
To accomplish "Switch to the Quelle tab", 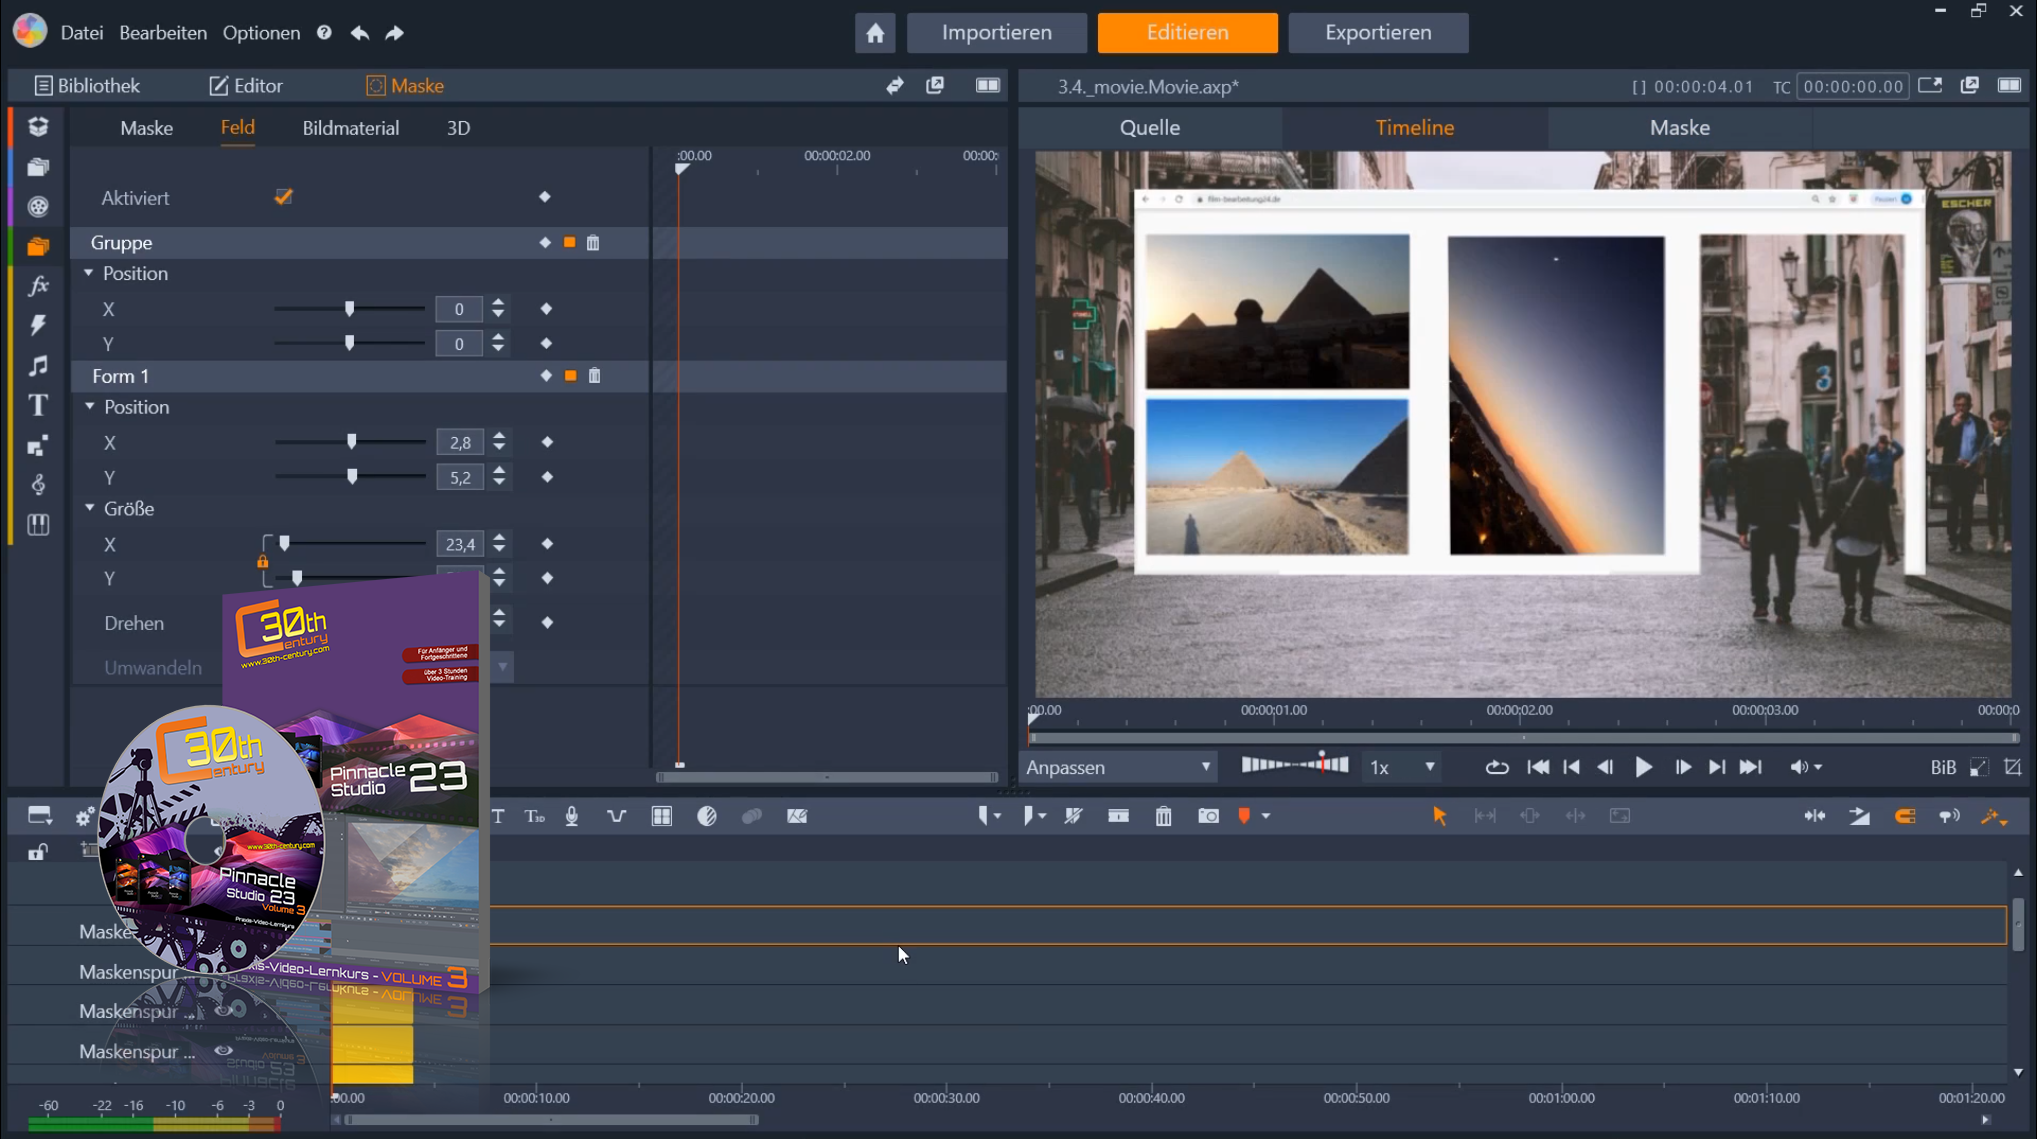I will [1149, 127].
